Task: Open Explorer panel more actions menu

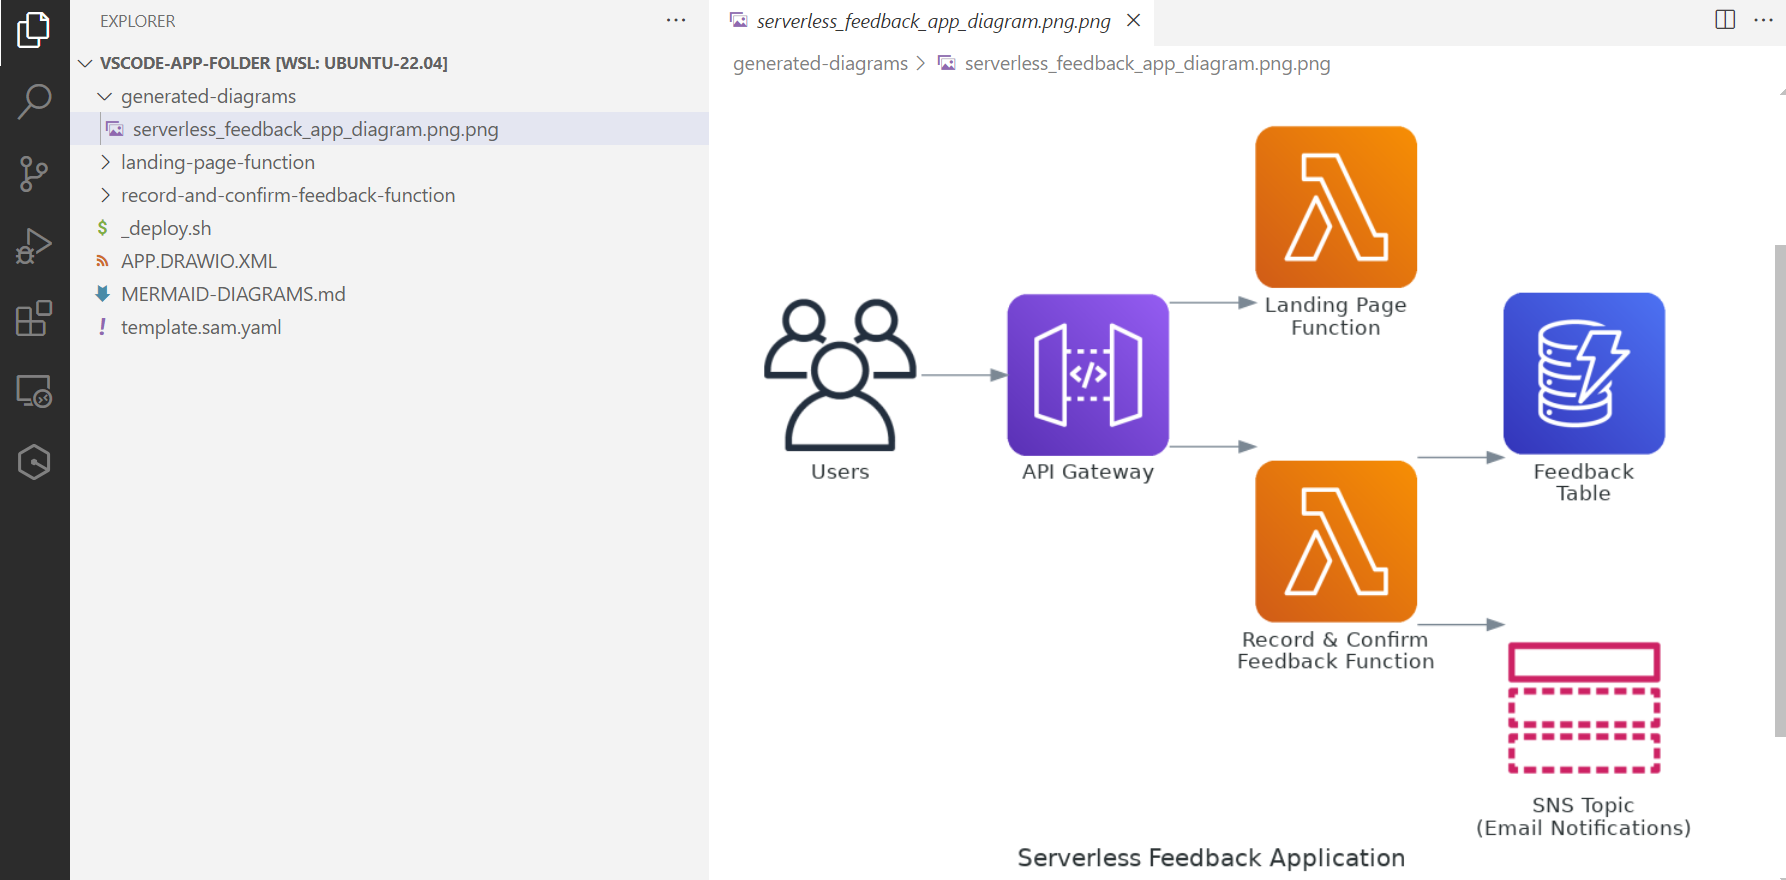Action: click(x=676, y=21)
